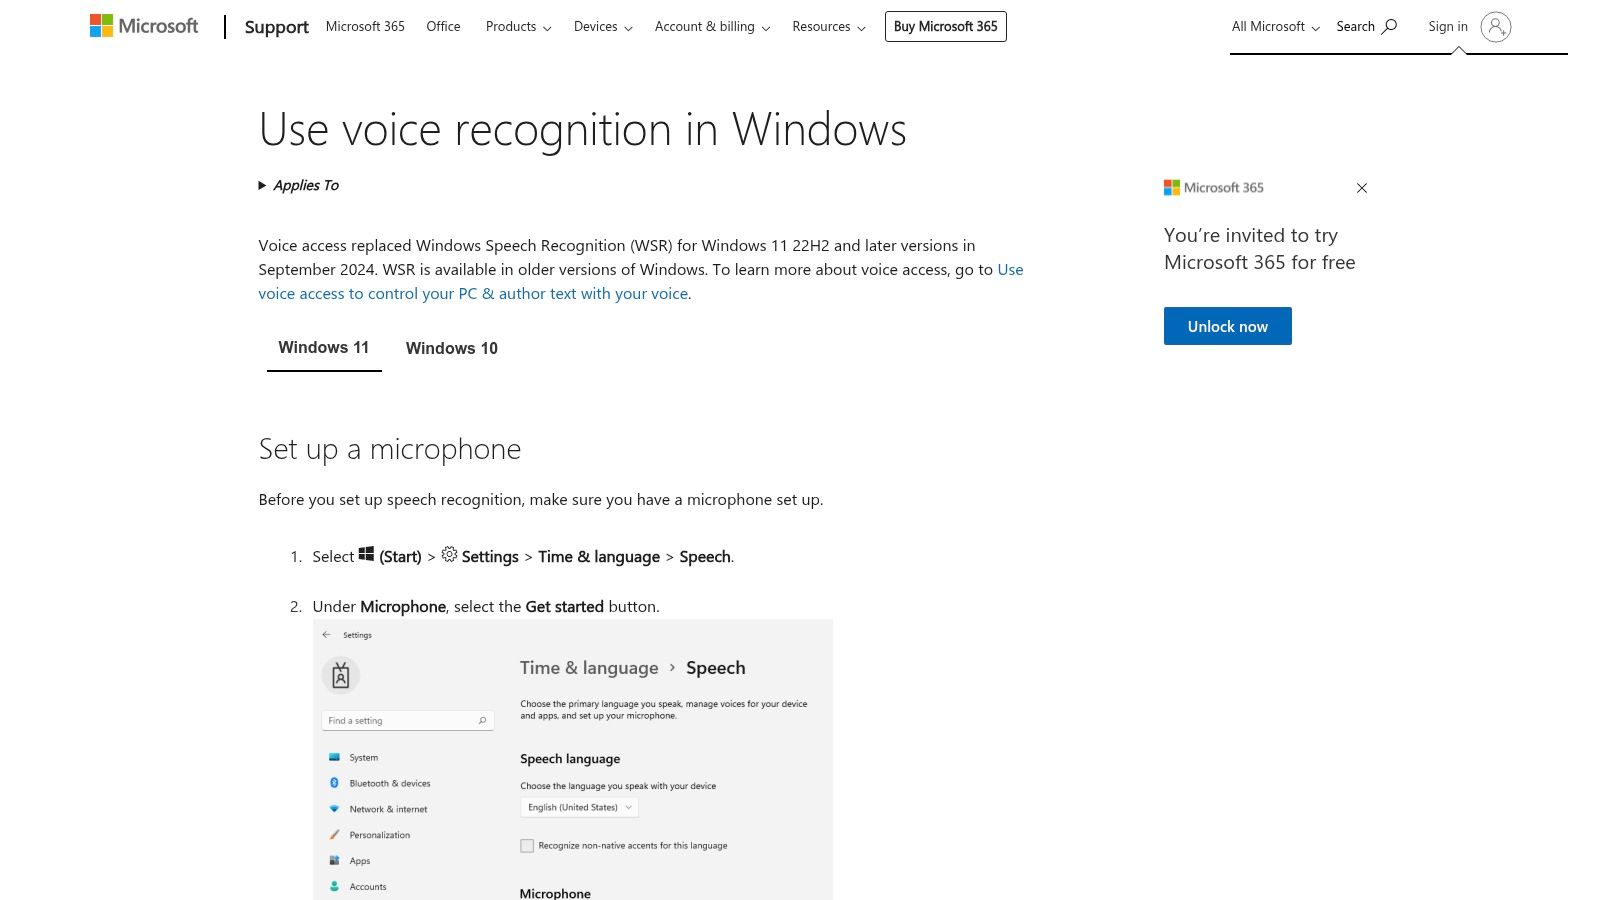This screenshot has height=900, width=1600.
Task: Click the user profile icon in Settings screenshot
Action: [340, 676]
